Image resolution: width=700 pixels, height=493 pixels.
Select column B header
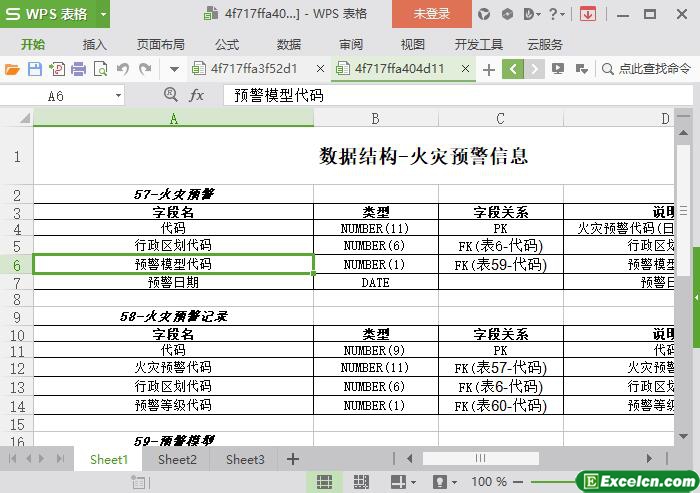(x=376, y=119)
